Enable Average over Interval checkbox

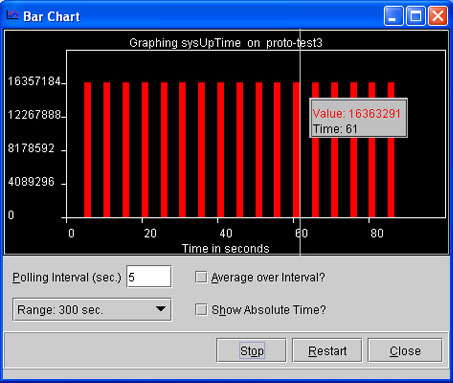[x=201, y=277]
